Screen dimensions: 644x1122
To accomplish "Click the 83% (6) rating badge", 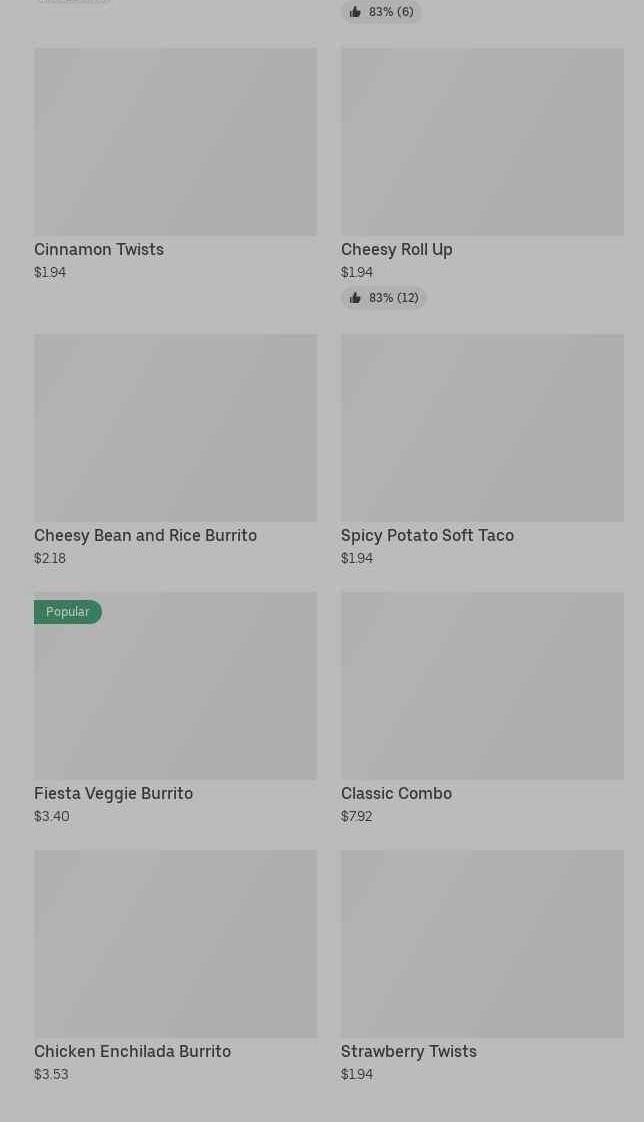I will pyautogui.click(x=381, y=12).
